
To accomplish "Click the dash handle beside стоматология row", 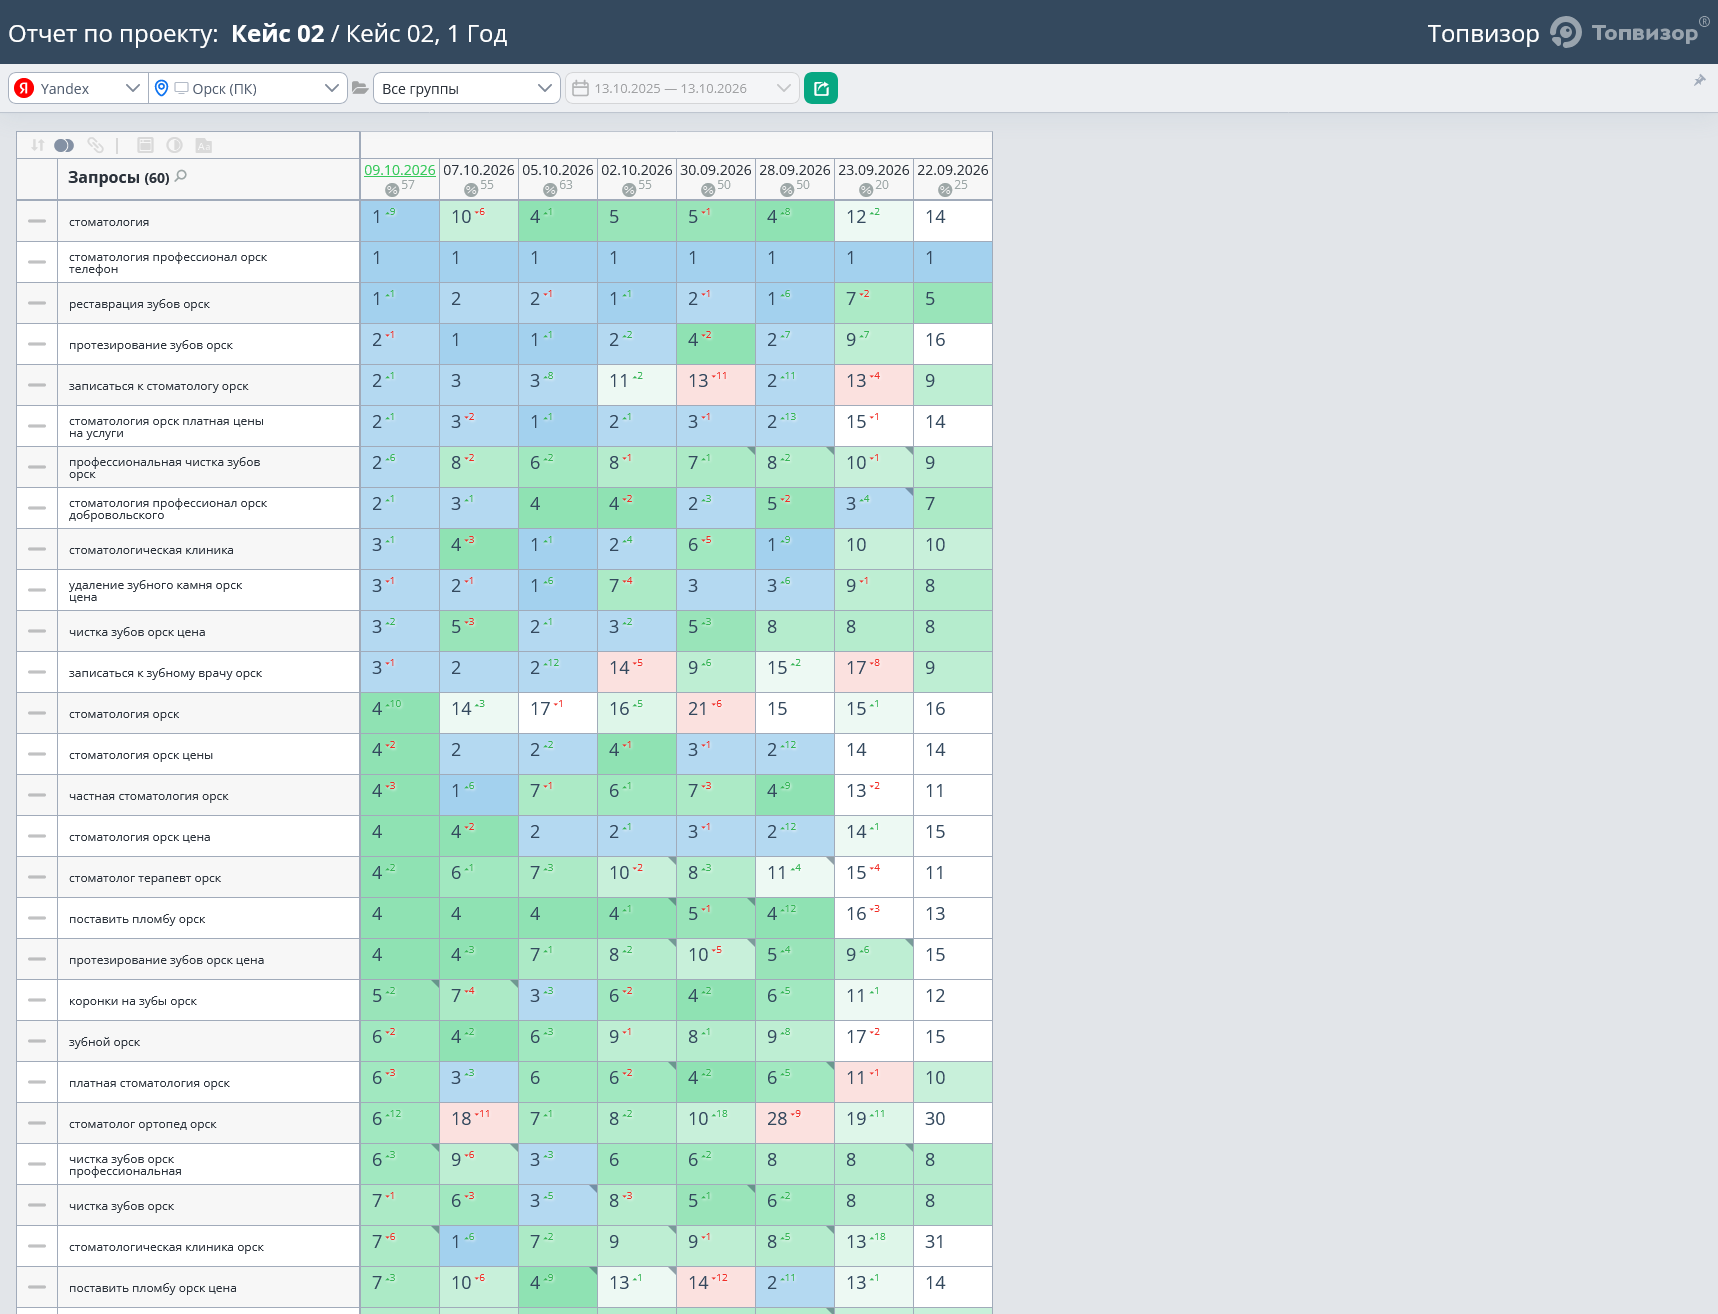I will click(x=37, y=221).
